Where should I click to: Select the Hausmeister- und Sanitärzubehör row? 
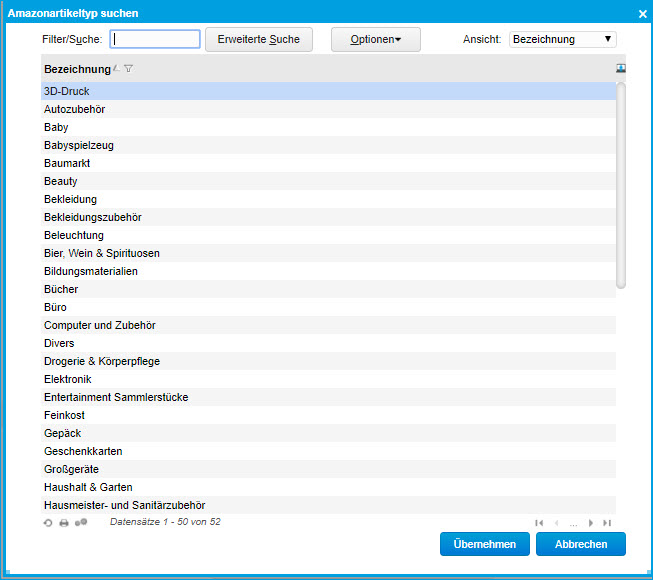click(x=328, y=505)
